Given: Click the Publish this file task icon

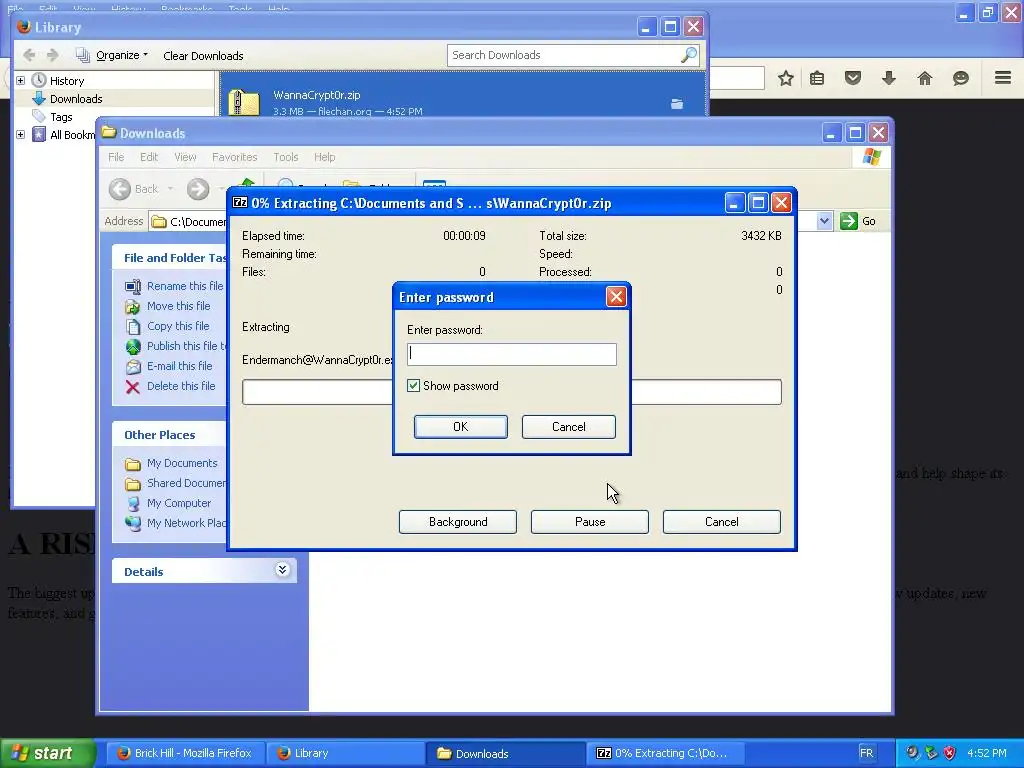Looking at the screenshot, I should point(133,346).
